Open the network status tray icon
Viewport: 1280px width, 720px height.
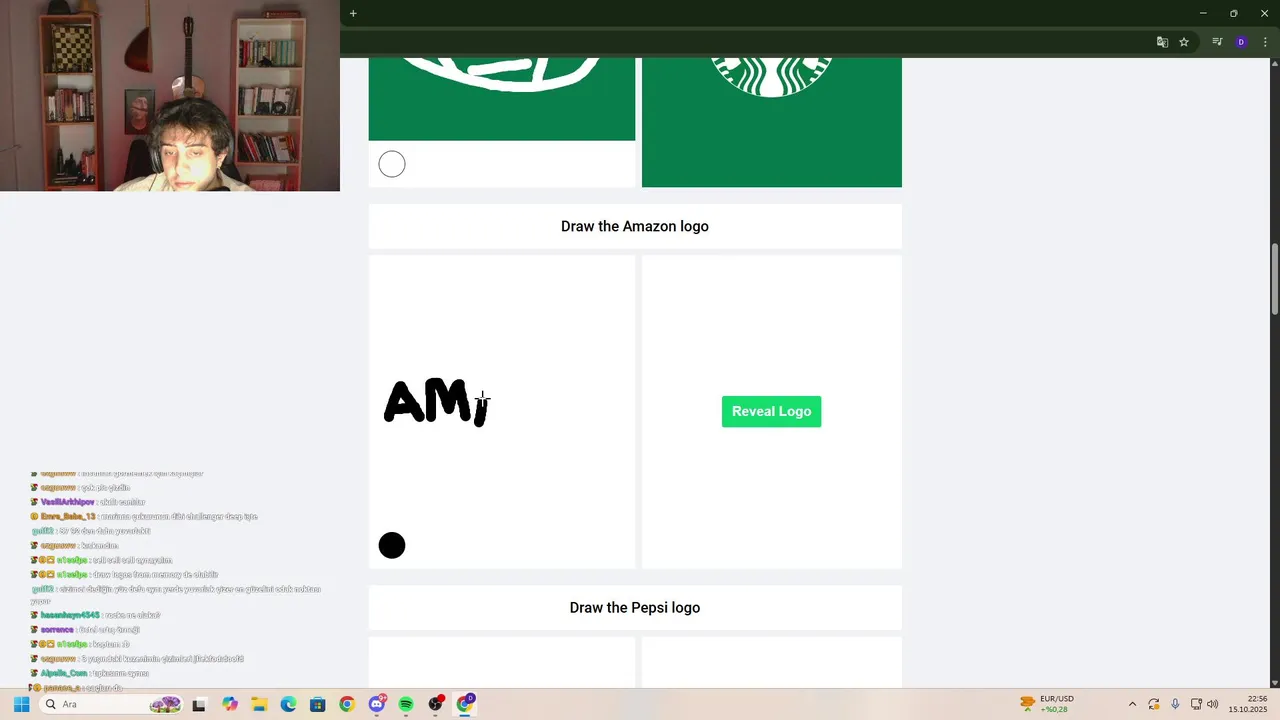tap(1196, 704)
